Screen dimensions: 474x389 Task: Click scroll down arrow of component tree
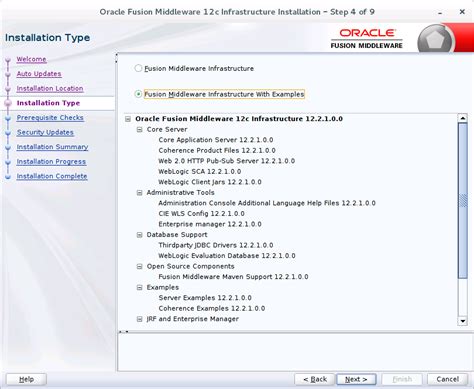point(463,321)
